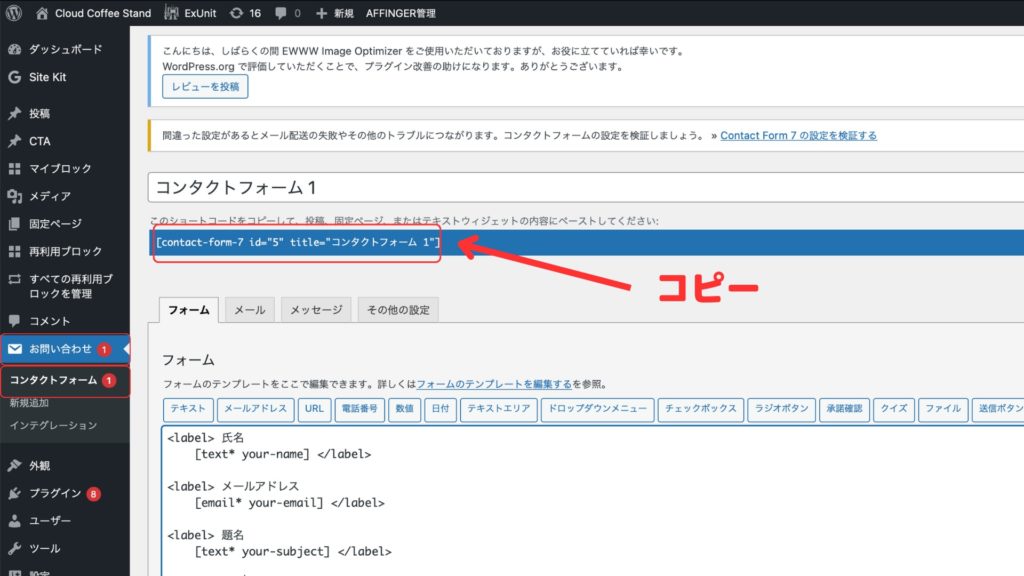The height and width of the screenshot is (576, 1024).
Task: Switch to the メール tab
Action: [x=249, y=310]
